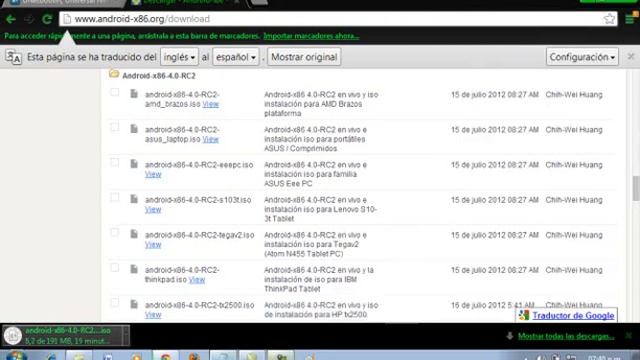Open the source language dropdown 'inglés'
640x360 pixels.
tap(179, 57)
